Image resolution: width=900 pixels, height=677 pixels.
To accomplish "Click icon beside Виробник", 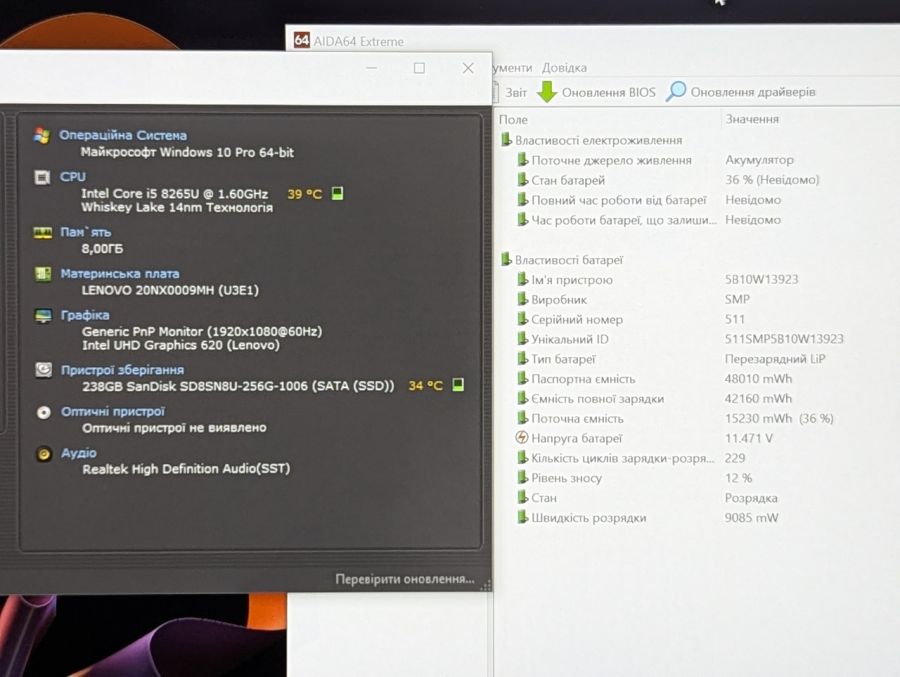I will click(522, 299).
